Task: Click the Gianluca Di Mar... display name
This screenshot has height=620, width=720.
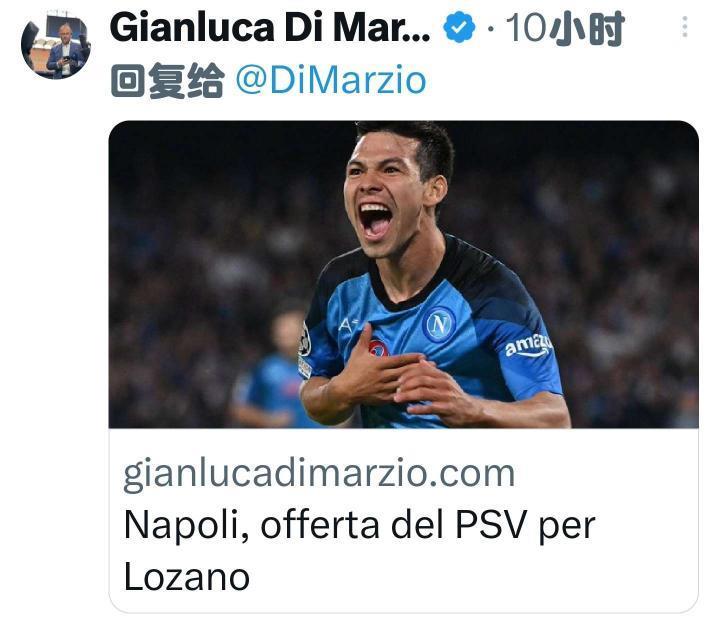Action: (x=270, y=28)
